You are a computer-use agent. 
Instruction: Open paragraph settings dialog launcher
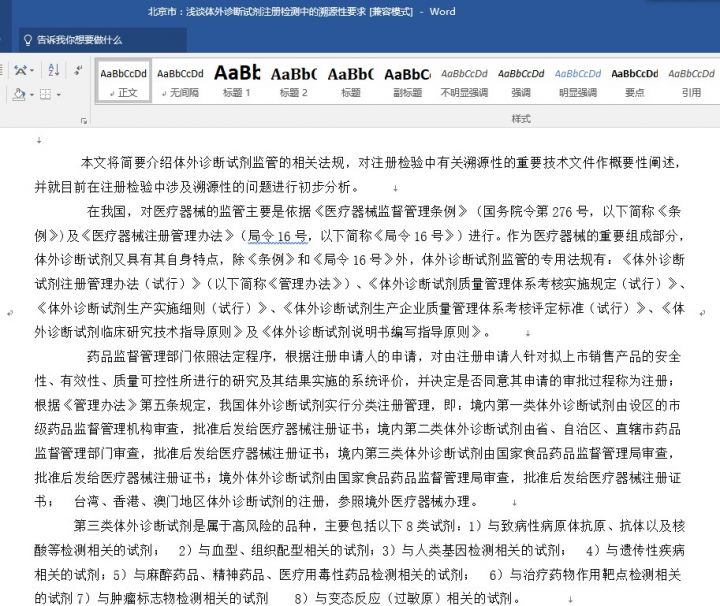click(84, 119)
